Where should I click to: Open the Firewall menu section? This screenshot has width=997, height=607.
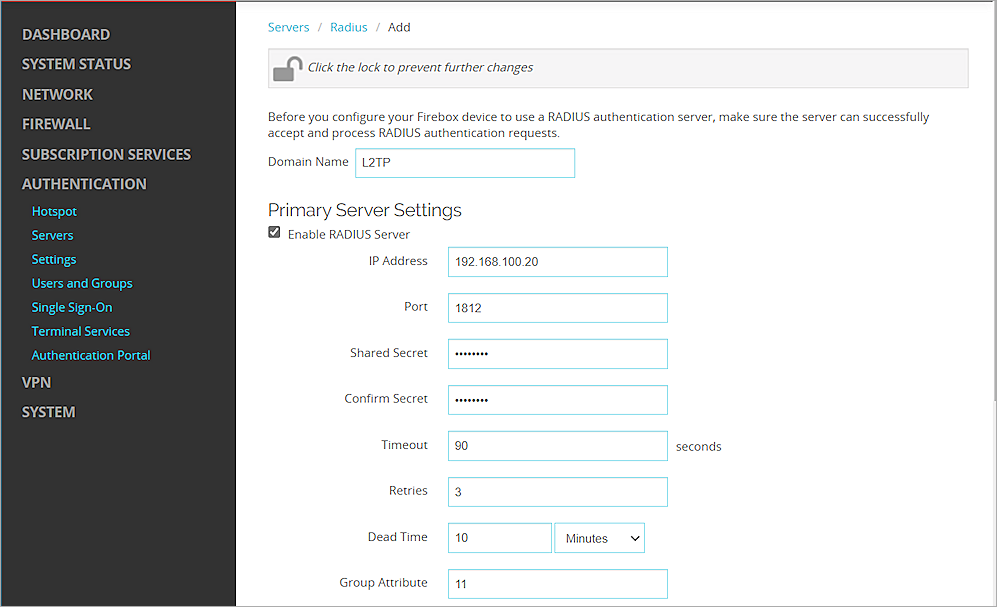tap(56, 124)
